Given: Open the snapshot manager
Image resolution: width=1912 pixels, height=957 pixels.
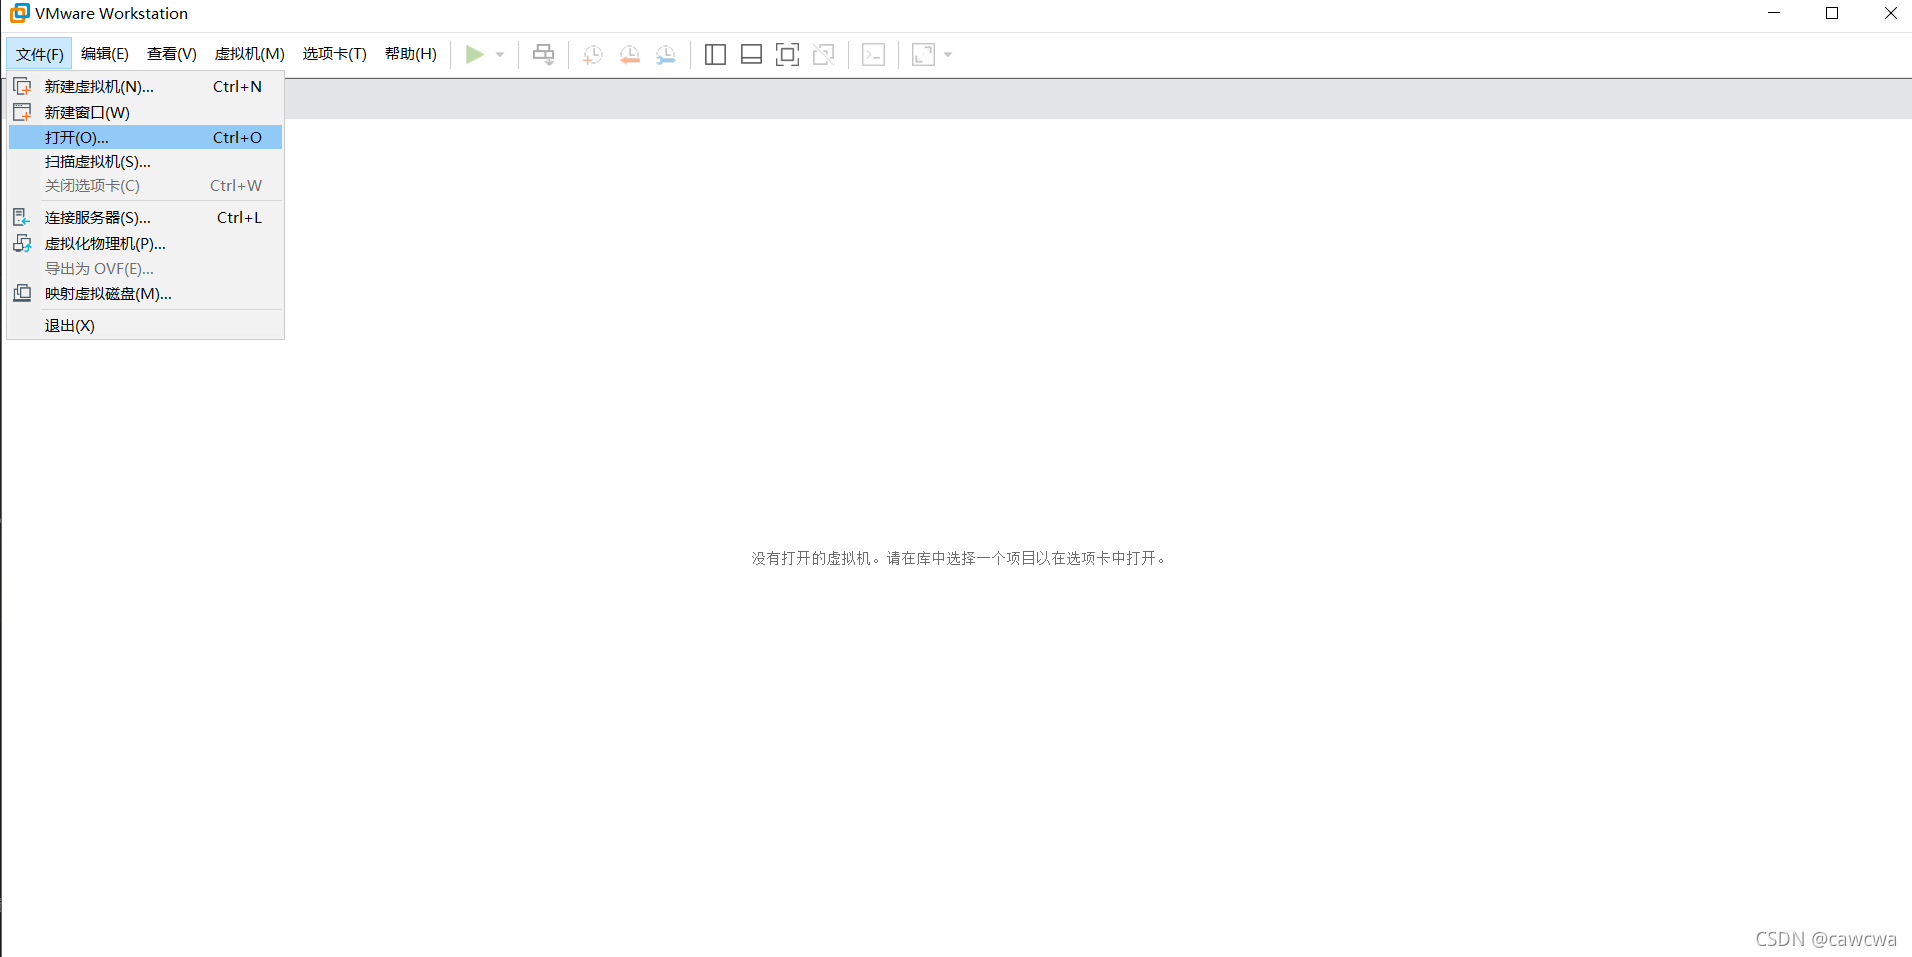Looking at the screenshot, I should pyautogui.click(x=666, y=54).
